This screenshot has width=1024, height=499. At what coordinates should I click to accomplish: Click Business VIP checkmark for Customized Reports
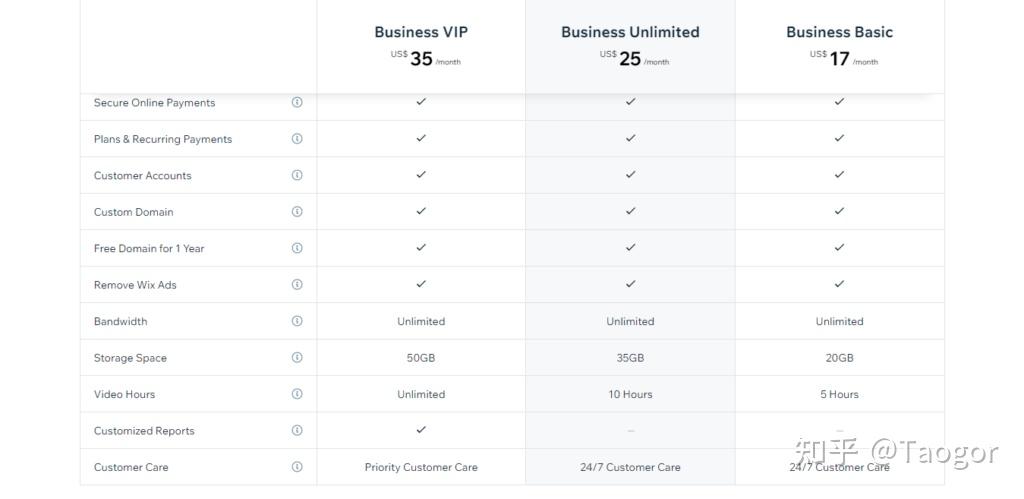click(x=421, y=430)
